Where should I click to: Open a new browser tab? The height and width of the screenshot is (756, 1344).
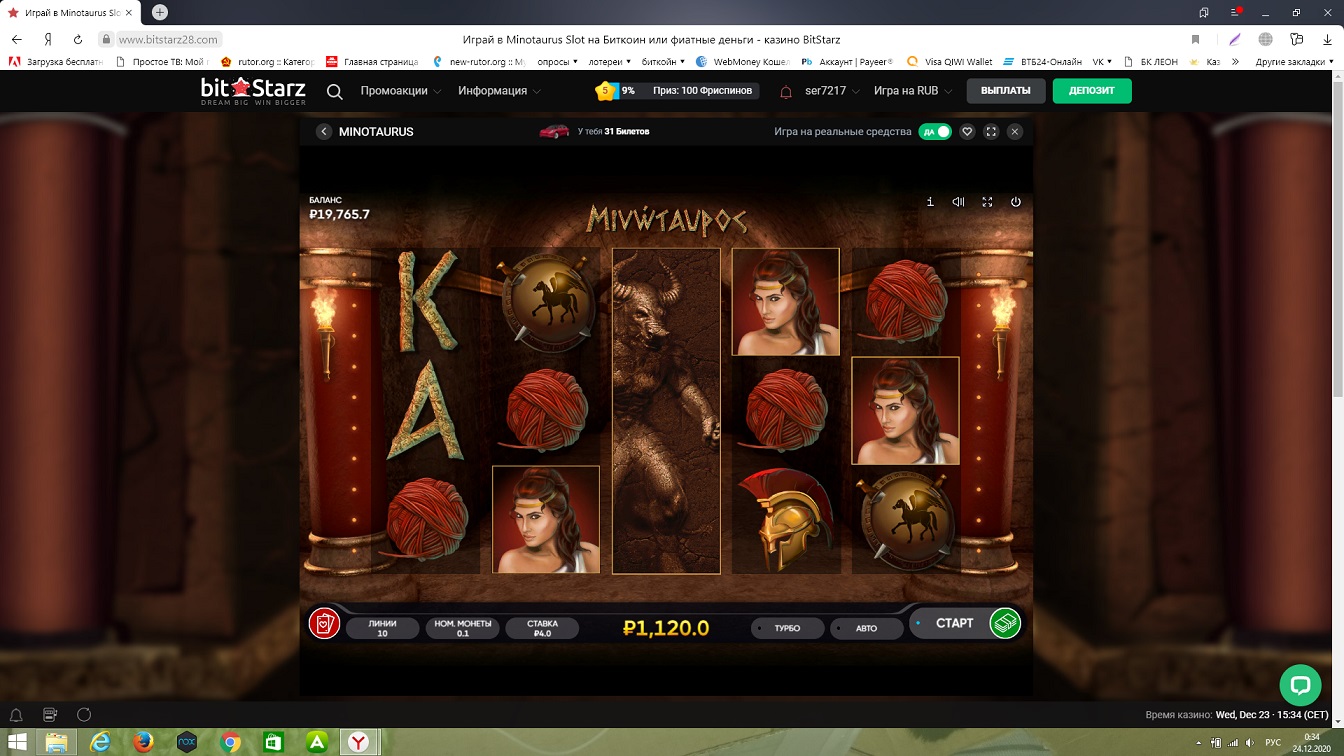(x=160, y=12)
